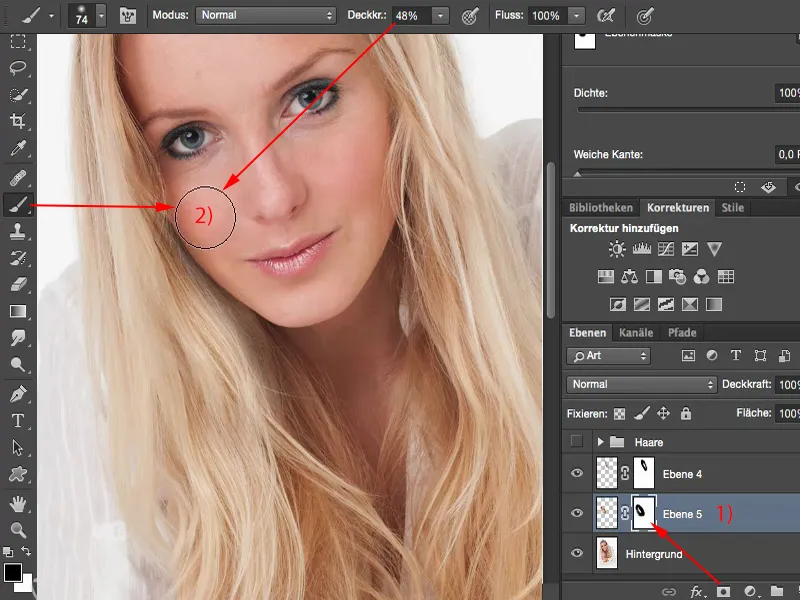Select the Hand tool

(x=18, y=504)
